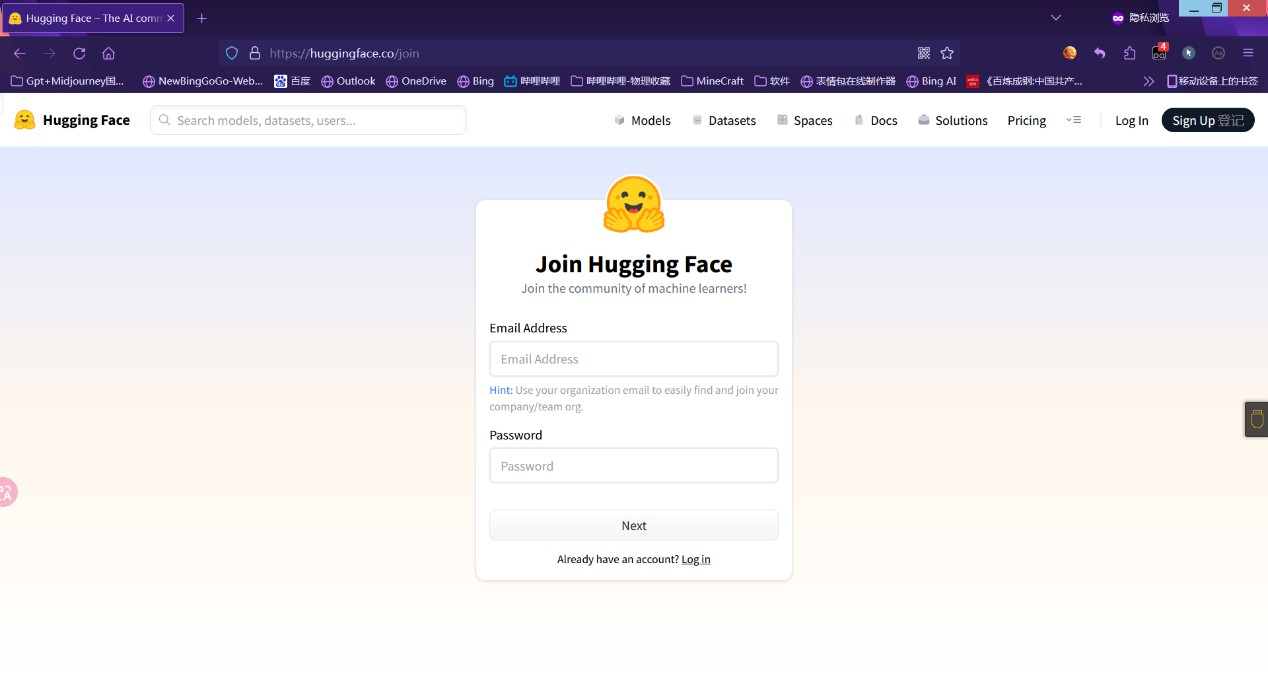Click the private browsing mask indicator
Viewport: 1268px width, 682px height.
[x=1140, y=18]
